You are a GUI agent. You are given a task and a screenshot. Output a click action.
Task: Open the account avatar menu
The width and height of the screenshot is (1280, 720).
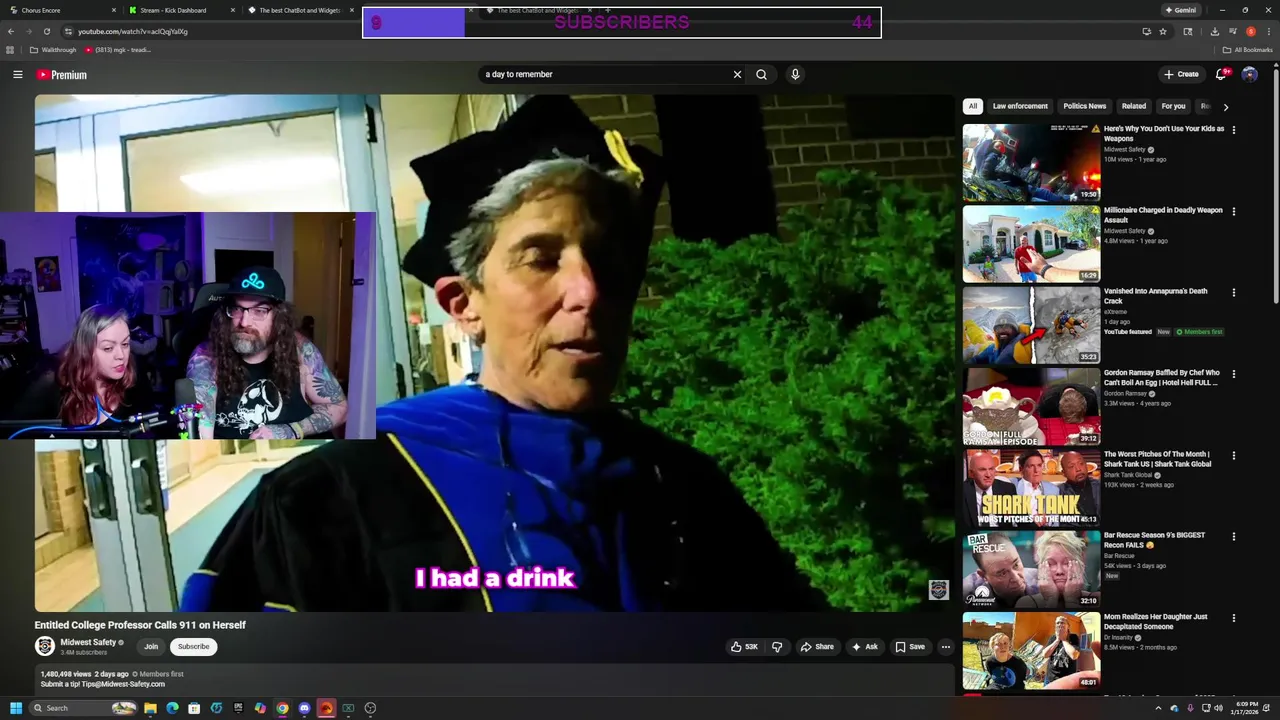tap(1249, 74)
